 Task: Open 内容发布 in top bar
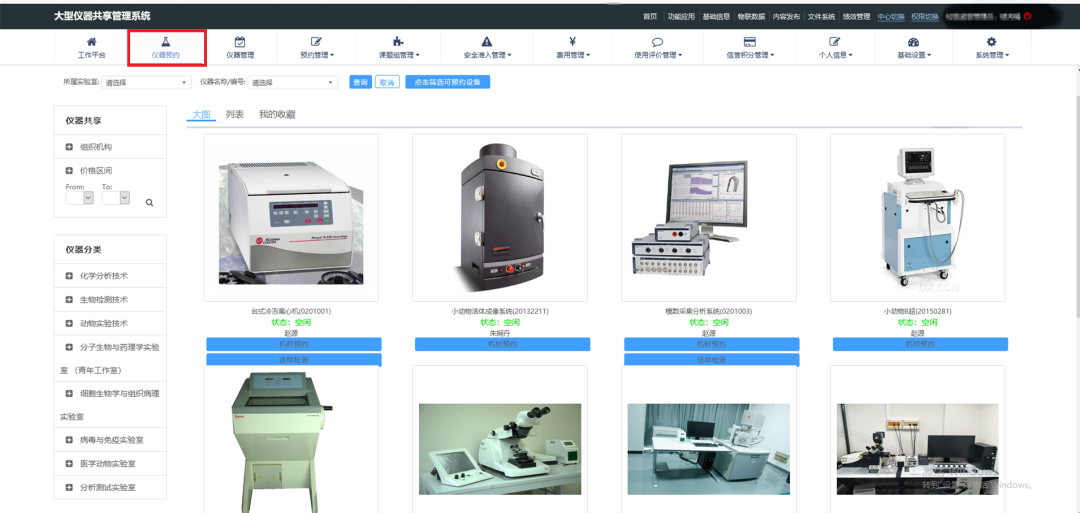(x=786, y=17)
